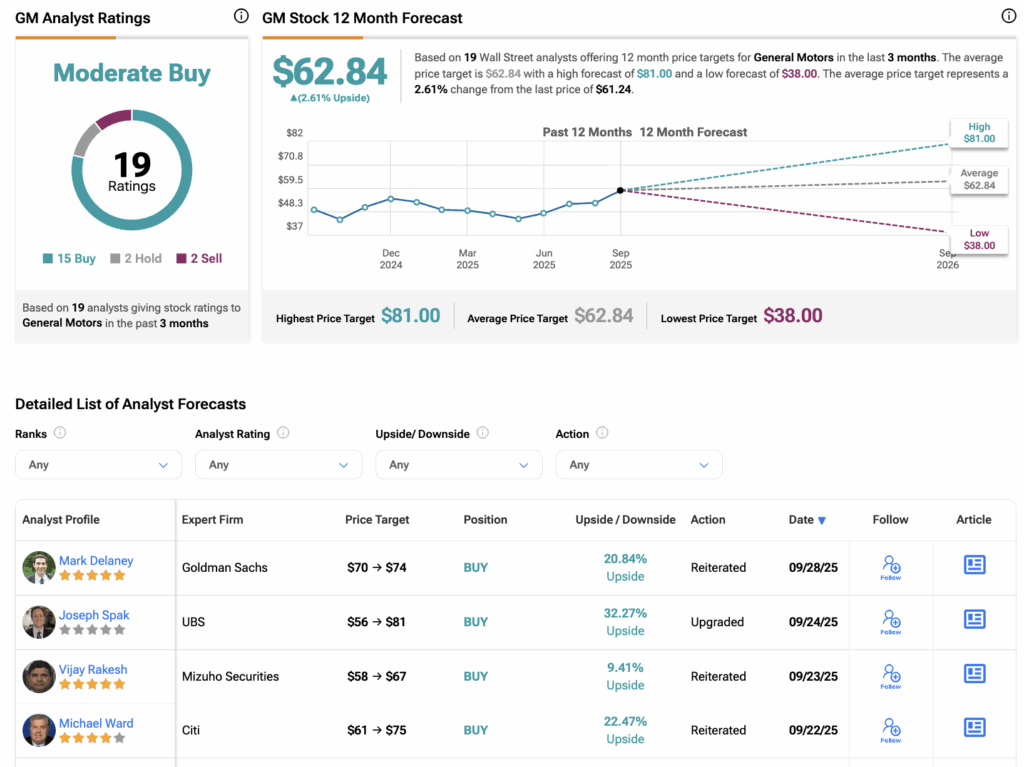Open Citi article icon
Viewport: 1024px width, 767px height.
click(x=974, y=727)
